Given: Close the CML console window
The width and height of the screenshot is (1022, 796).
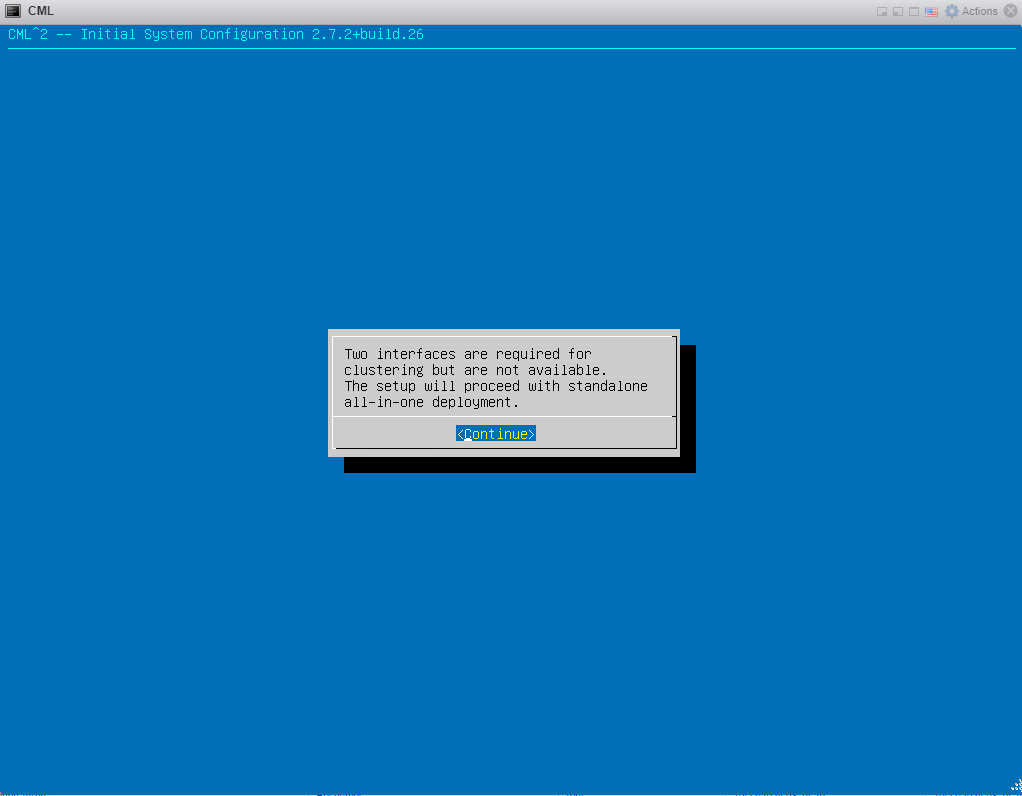Looking at the screenshot, I should (1010, 11).
